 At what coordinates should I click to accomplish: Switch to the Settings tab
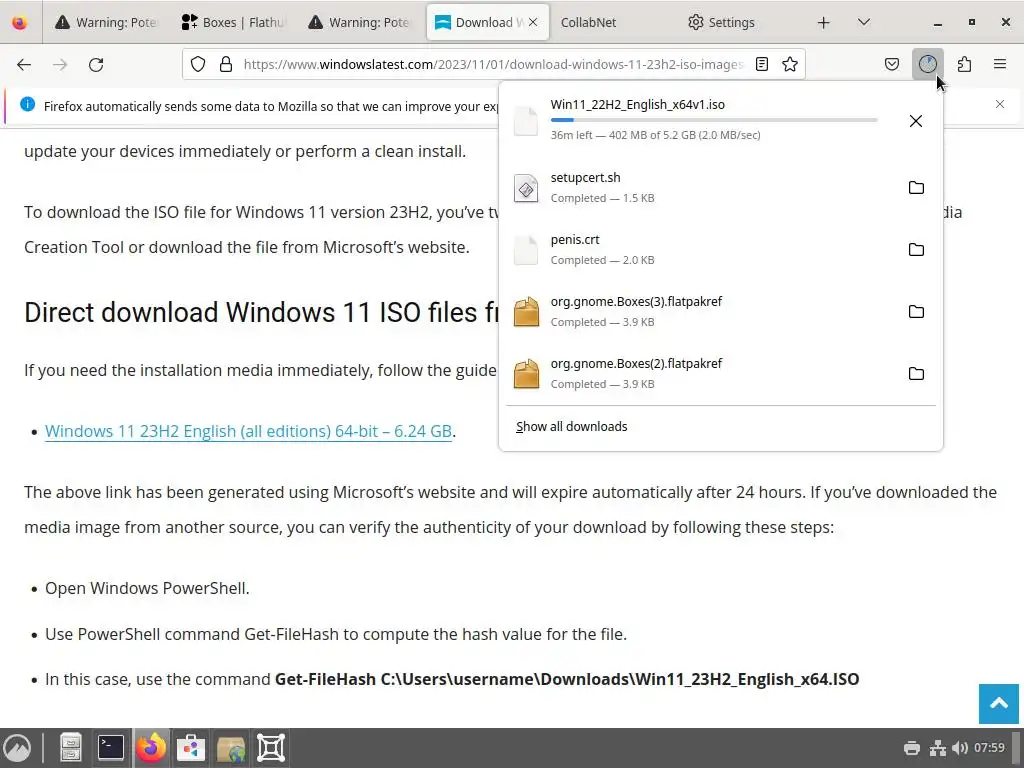(721, 22)
